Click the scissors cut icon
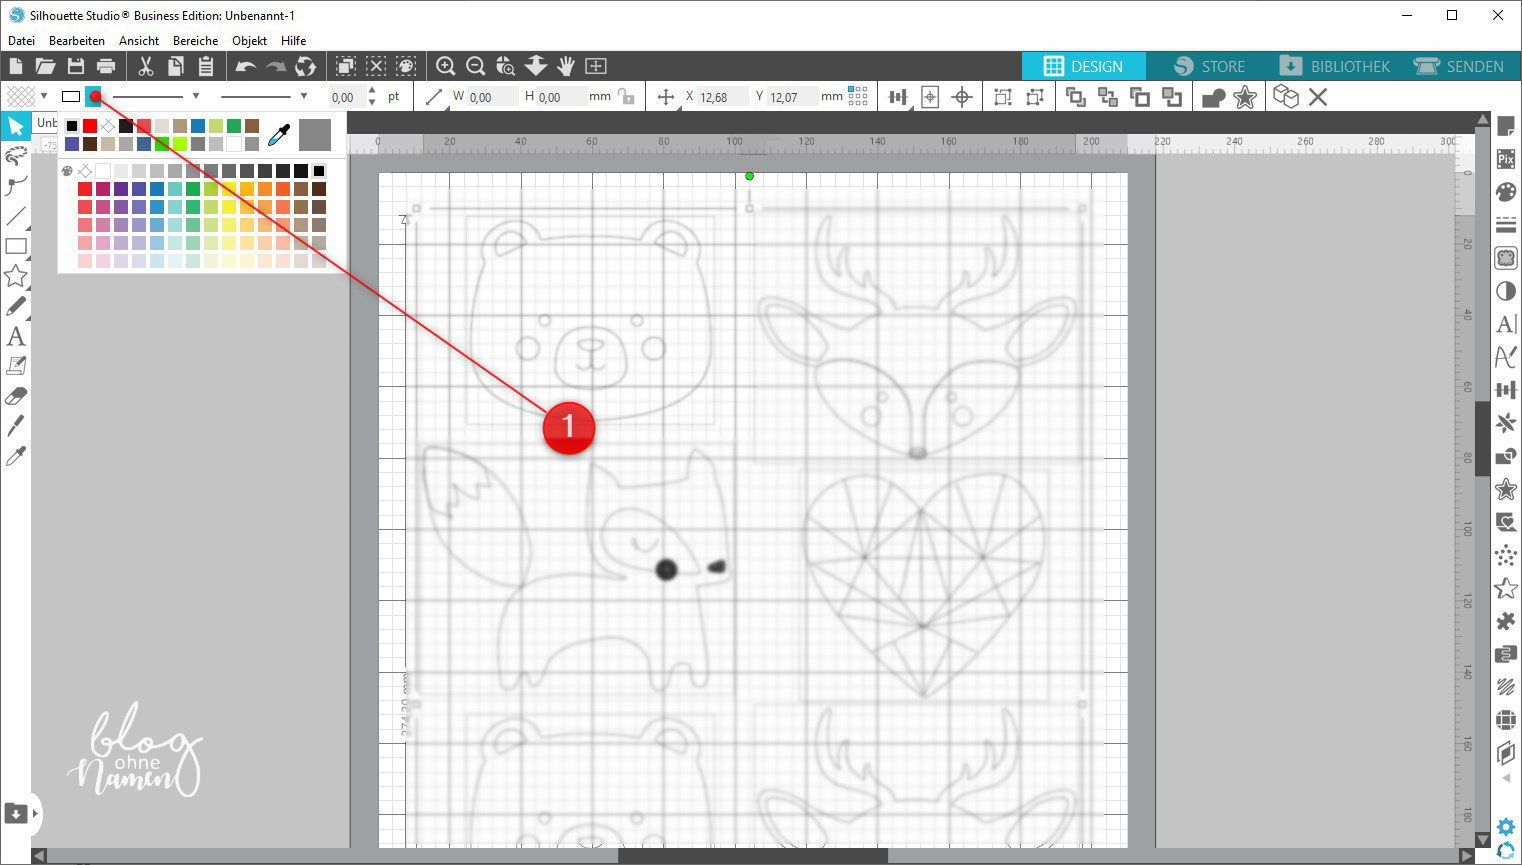Viewport: 1522px width, 865px height. [x=145, y=66]
